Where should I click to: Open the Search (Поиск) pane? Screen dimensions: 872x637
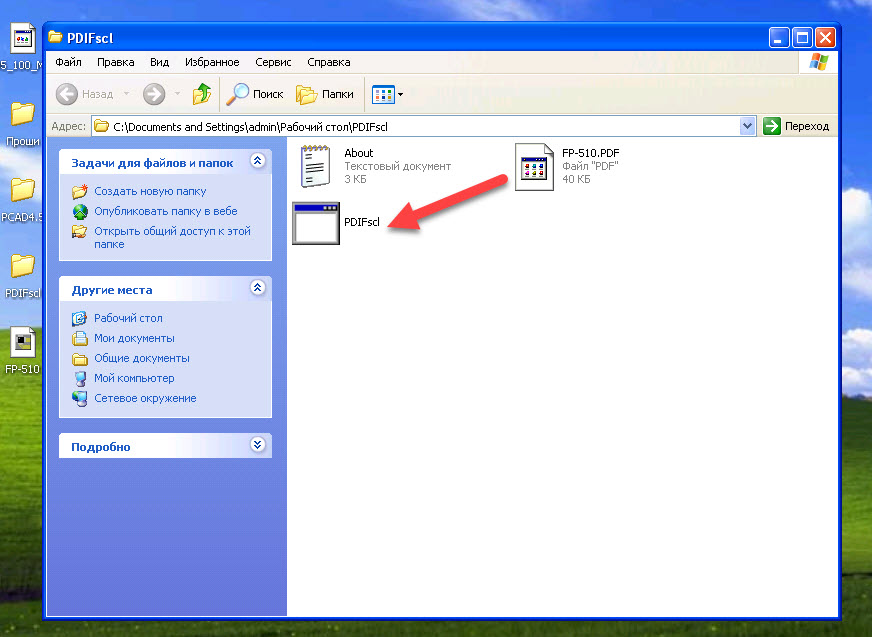[255, 94]
